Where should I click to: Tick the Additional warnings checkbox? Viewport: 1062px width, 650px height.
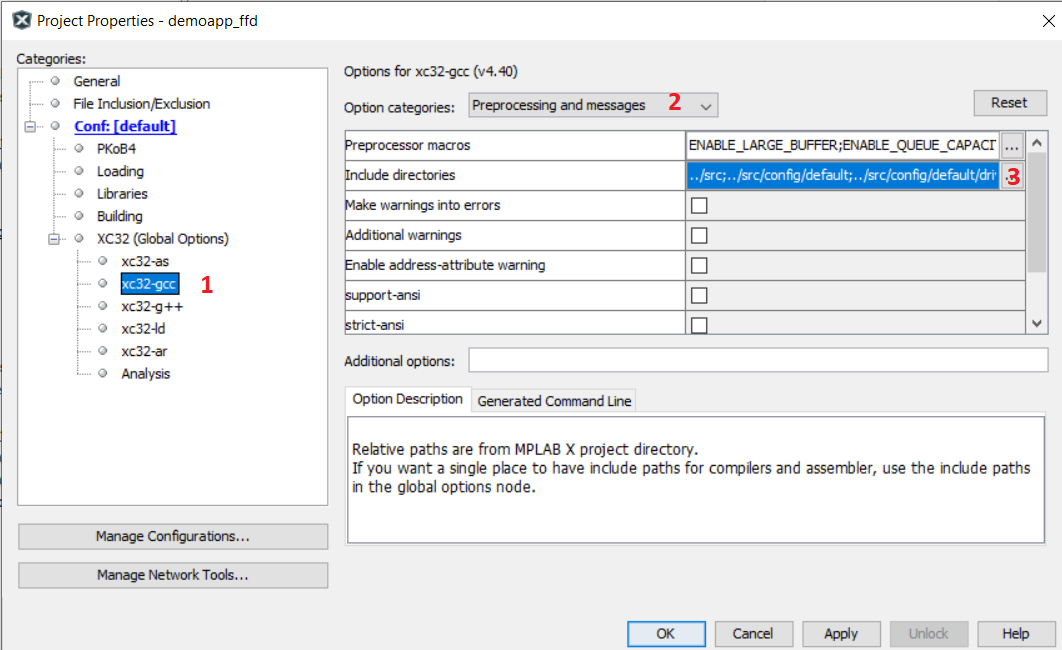click(x=699, y=235)
